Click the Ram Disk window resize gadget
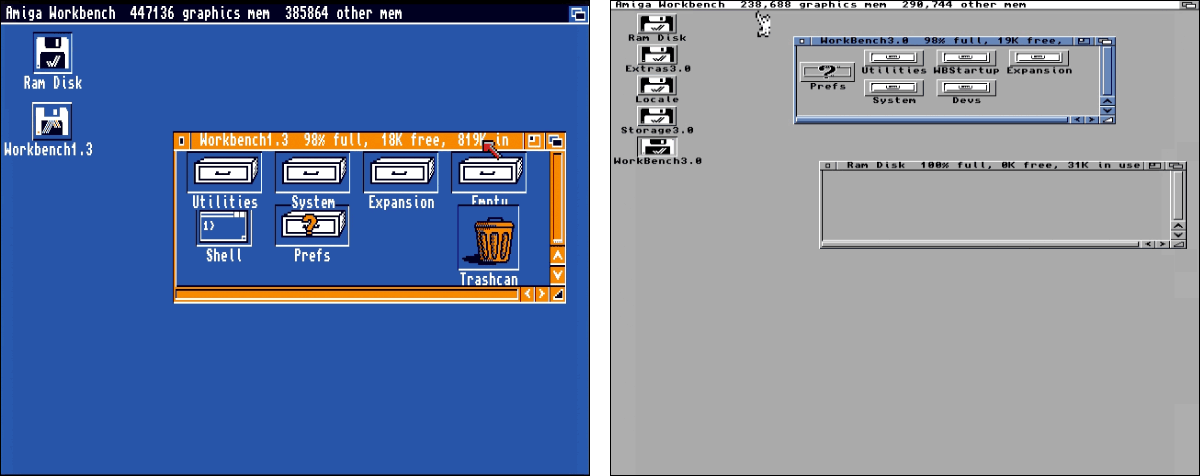Image resolution: width=1200 pixels, height=476 pixels. (x=1179, y=244)
